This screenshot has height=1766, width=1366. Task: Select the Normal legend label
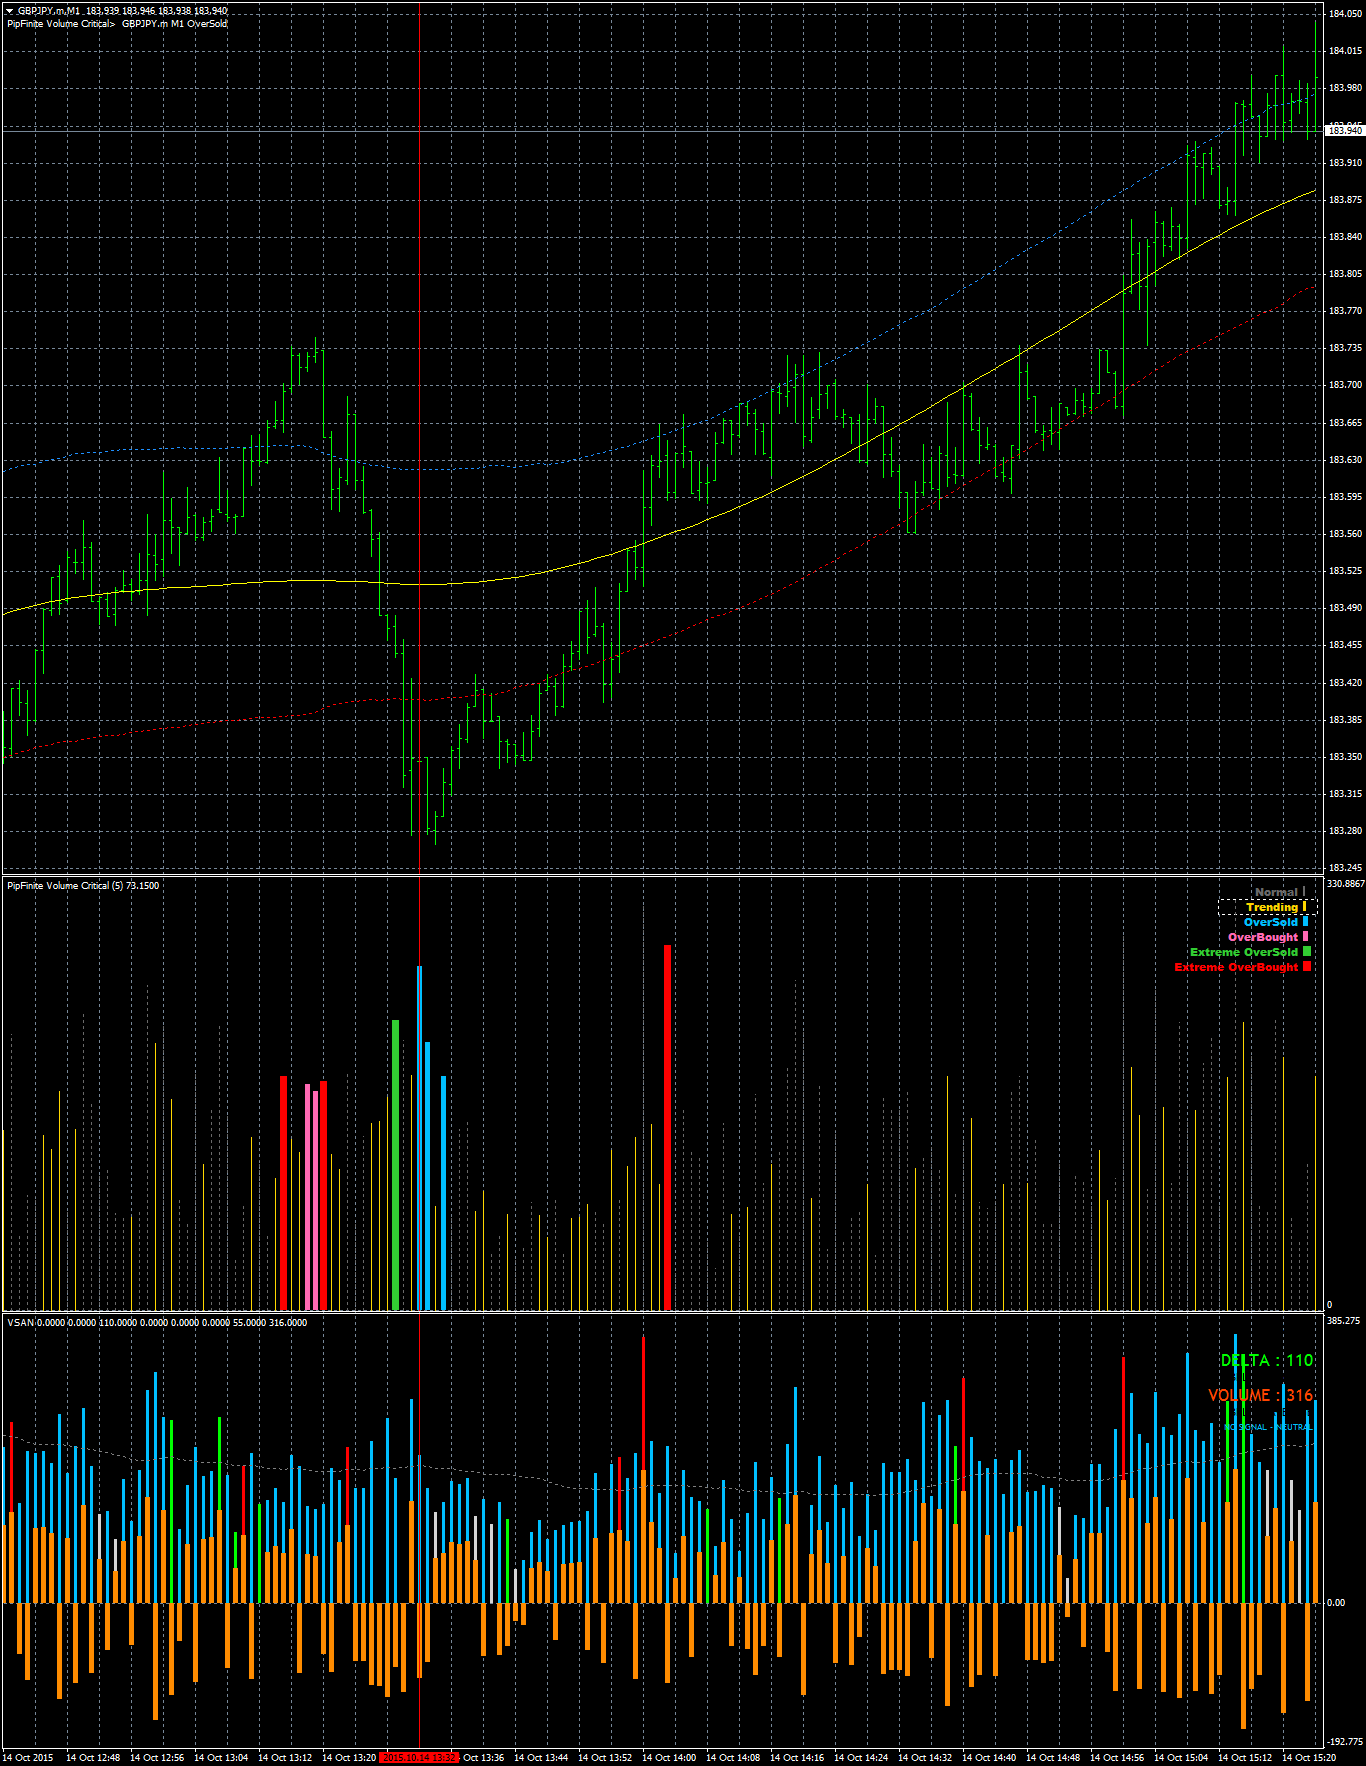pos(1276,892)
